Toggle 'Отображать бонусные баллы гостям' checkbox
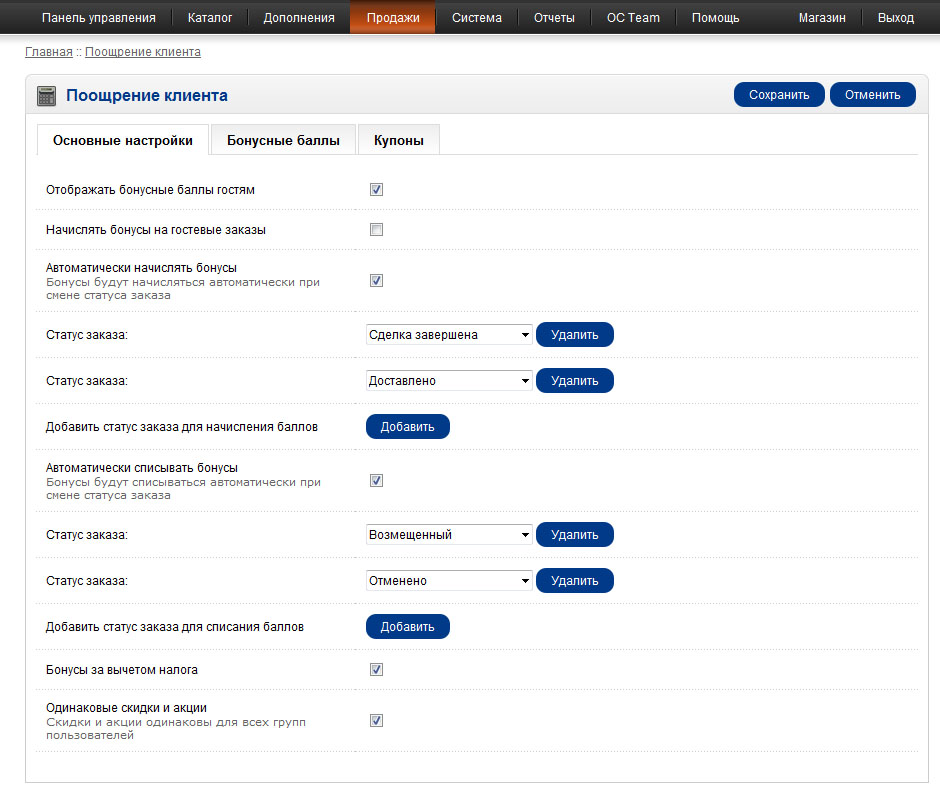 377,190
